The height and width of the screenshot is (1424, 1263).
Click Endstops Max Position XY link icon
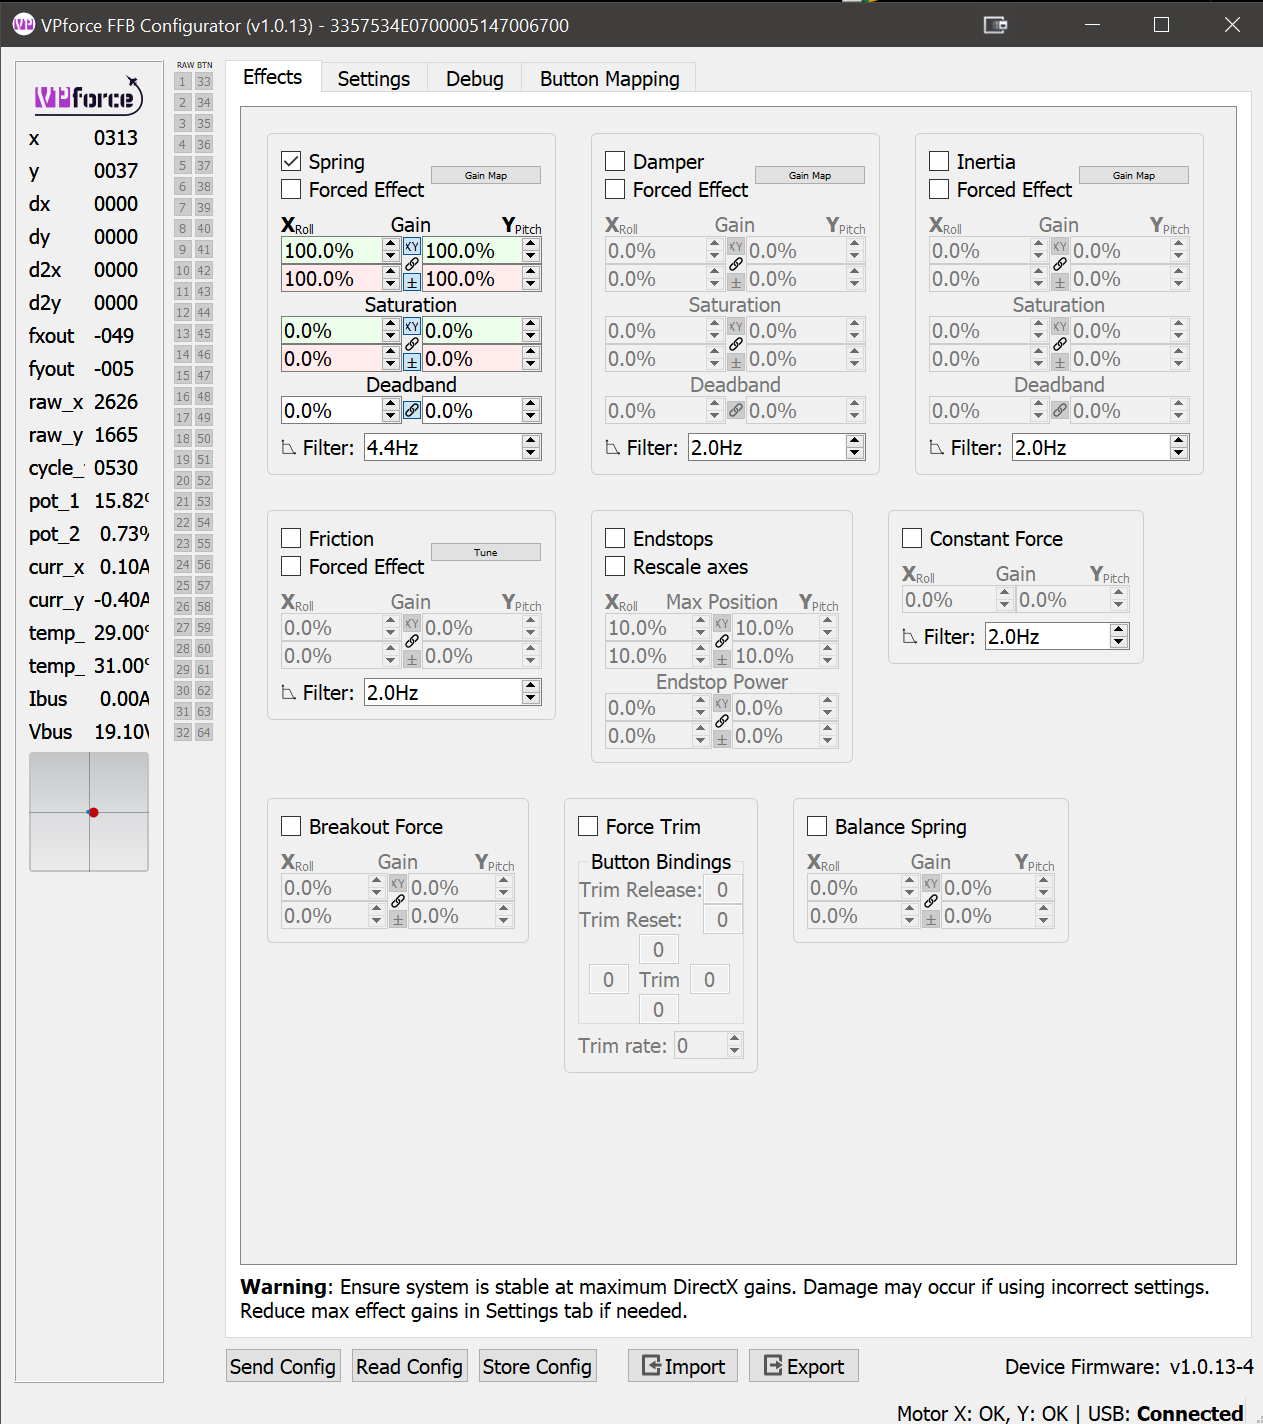tap(722, 623)
